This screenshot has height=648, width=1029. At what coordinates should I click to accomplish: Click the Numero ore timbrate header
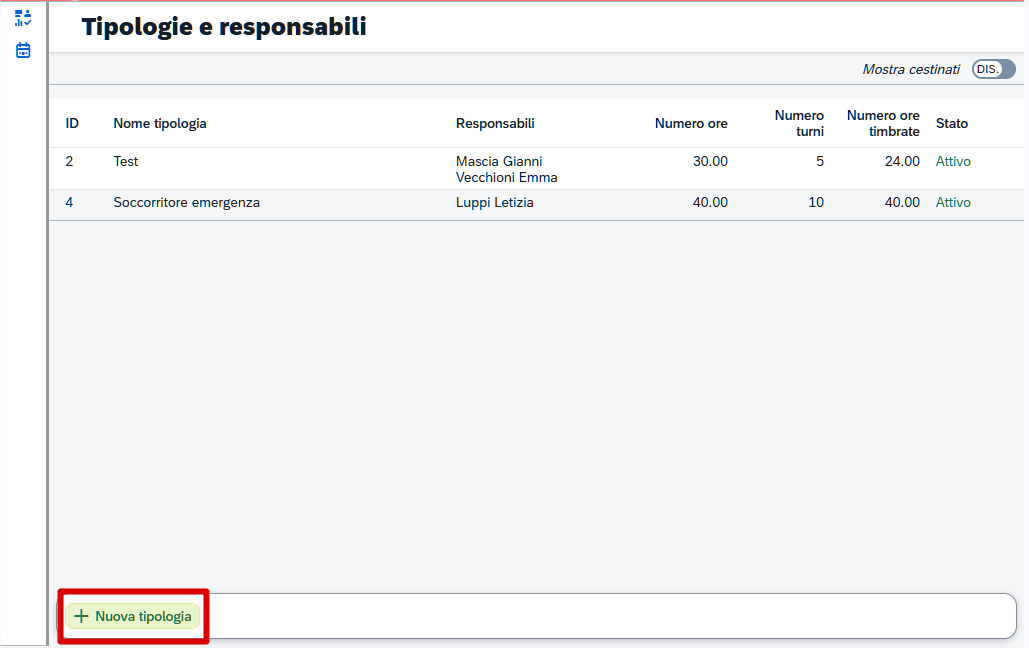(883, 124)
